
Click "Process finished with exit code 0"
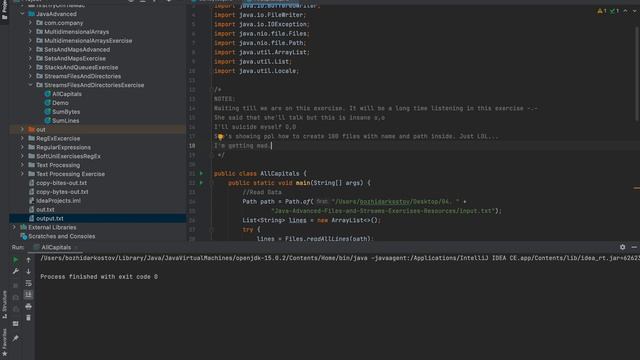(x=99, y=277)
